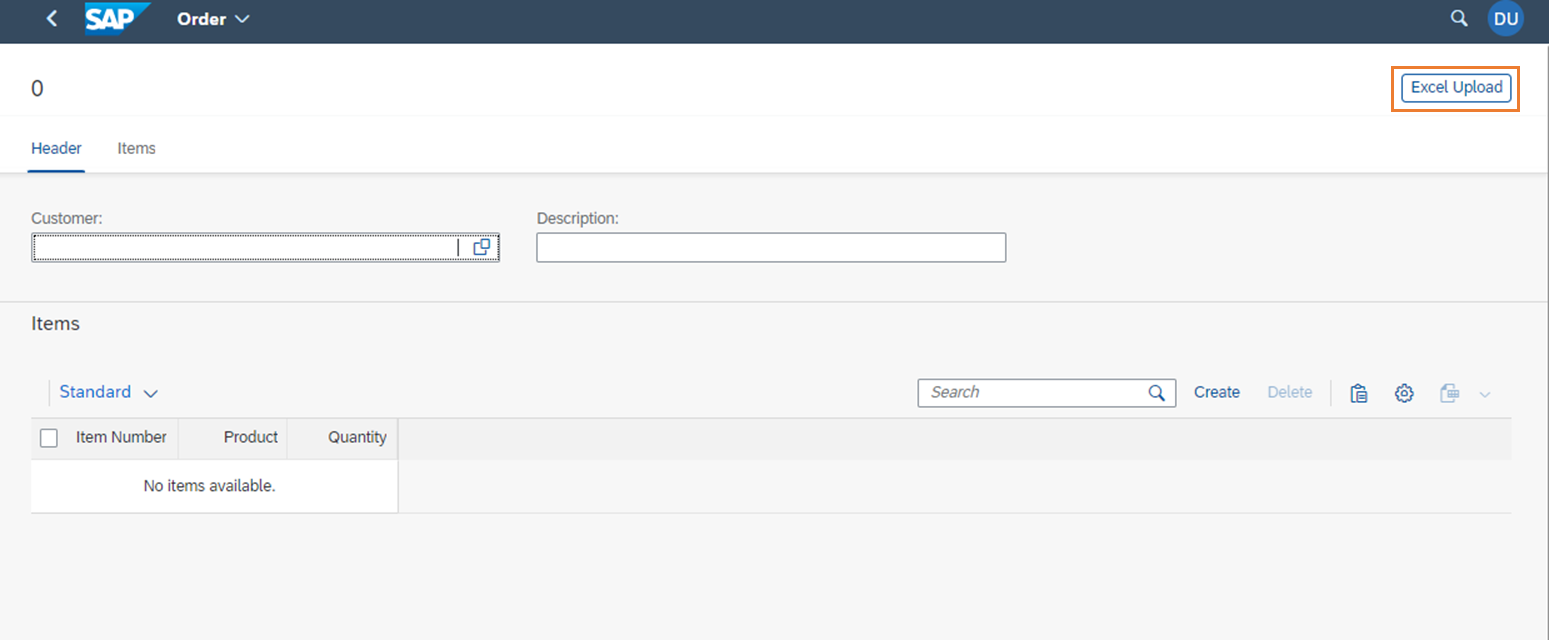Open the paste from clipboard icon
The image size is (1549, 640).
[x=1359, y=392]
